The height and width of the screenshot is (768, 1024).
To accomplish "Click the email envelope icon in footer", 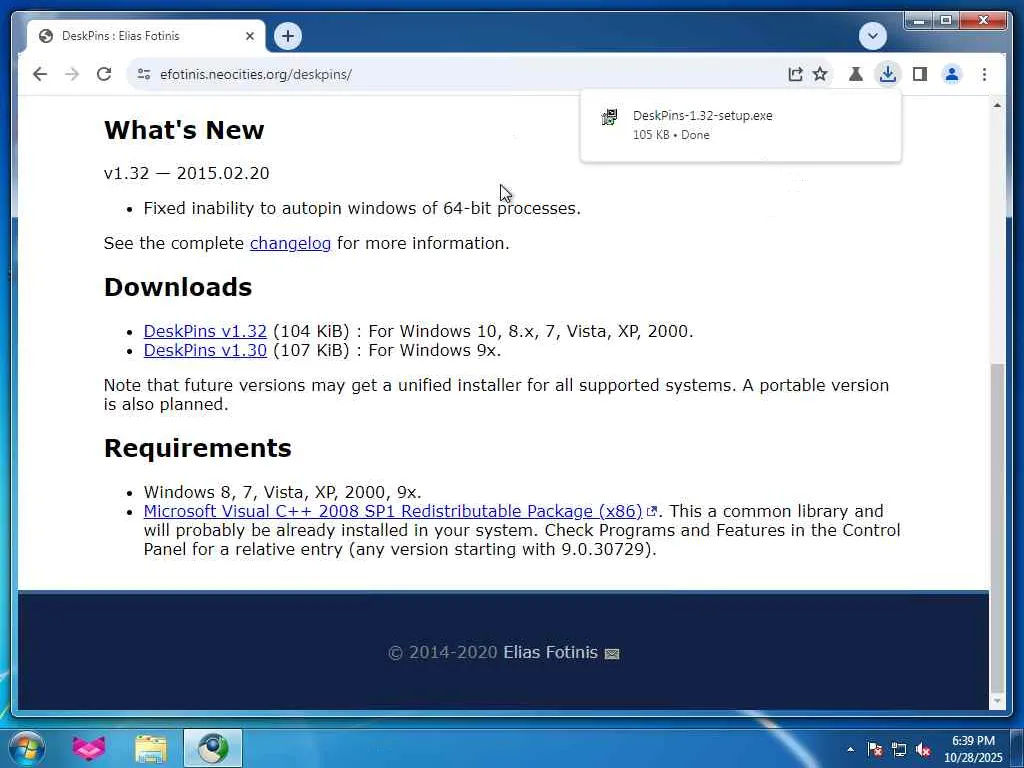I will tap(612, 654).
